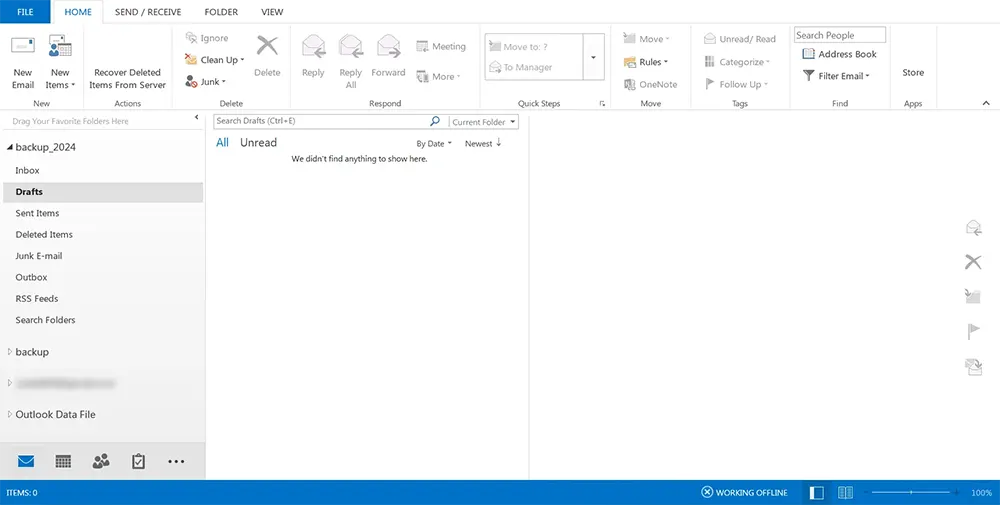Screen dimensions: 1000x505
Task: Switch to Mail view icon
Action: pyautogui.click(x=26, y=461)
